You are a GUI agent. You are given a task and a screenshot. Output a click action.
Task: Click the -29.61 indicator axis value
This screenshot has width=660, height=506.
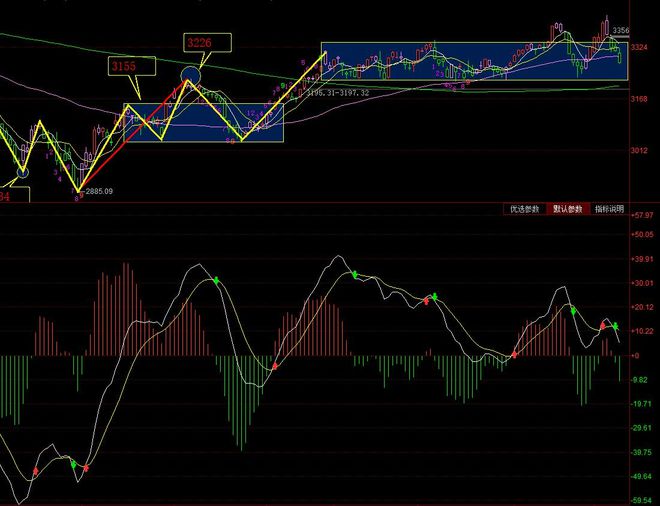642,428
